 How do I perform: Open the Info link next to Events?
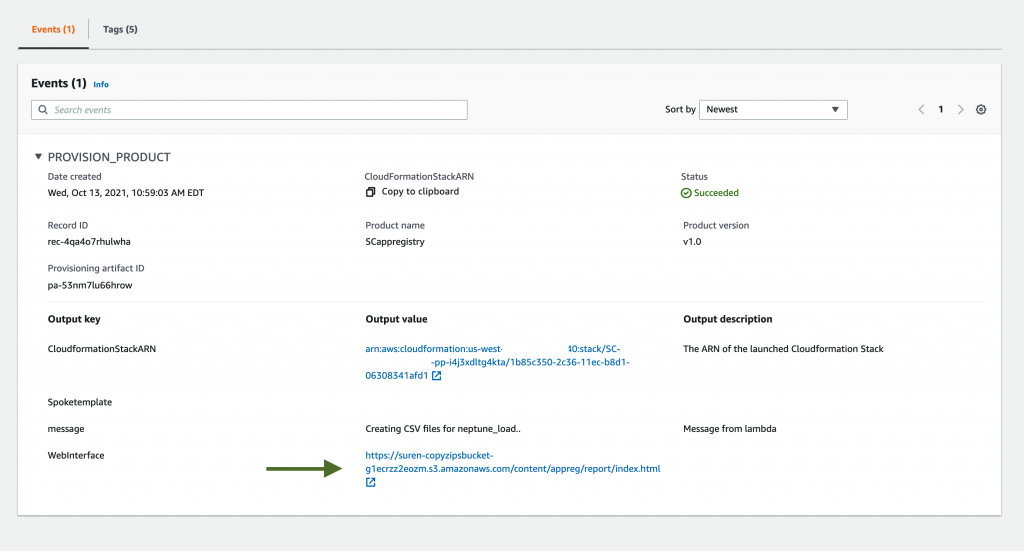(x=101, y=84)
